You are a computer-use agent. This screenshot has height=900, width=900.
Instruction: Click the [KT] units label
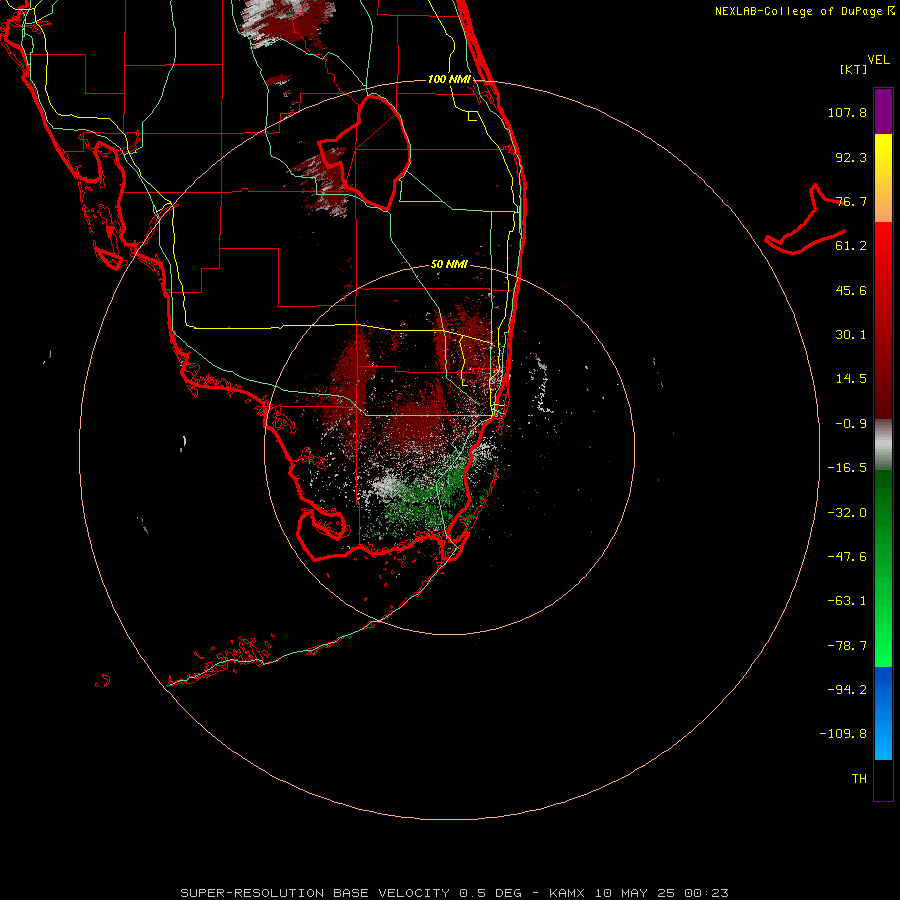[854, 69]
